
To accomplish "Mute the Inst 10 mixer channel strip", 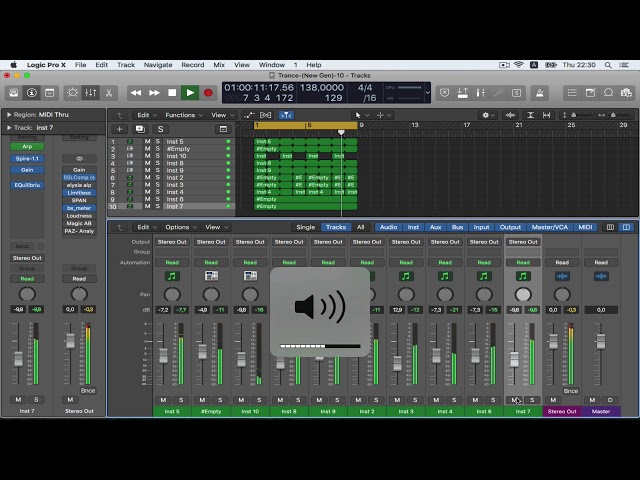I will (x=241, y=400).
